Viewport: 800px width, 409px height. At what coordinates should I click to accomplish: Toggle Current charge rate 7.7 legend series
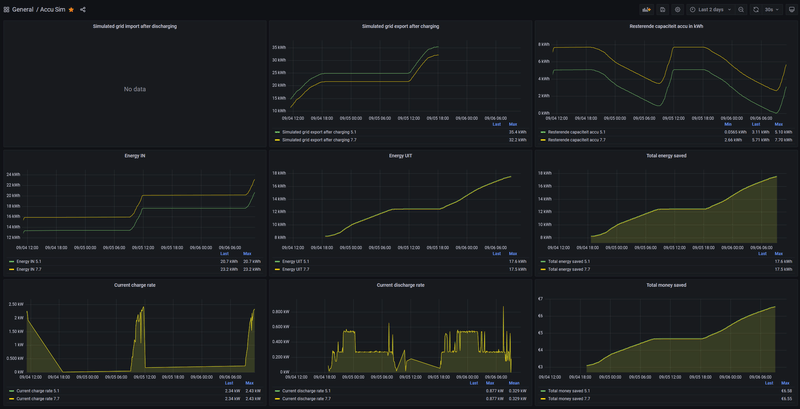[38, 398]
